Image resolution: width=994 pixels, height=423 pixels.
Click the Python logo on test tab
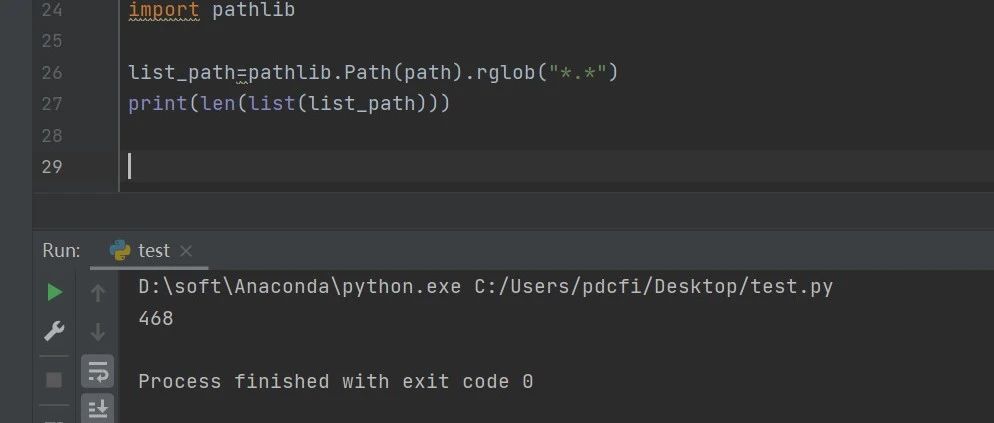(120, 251)
